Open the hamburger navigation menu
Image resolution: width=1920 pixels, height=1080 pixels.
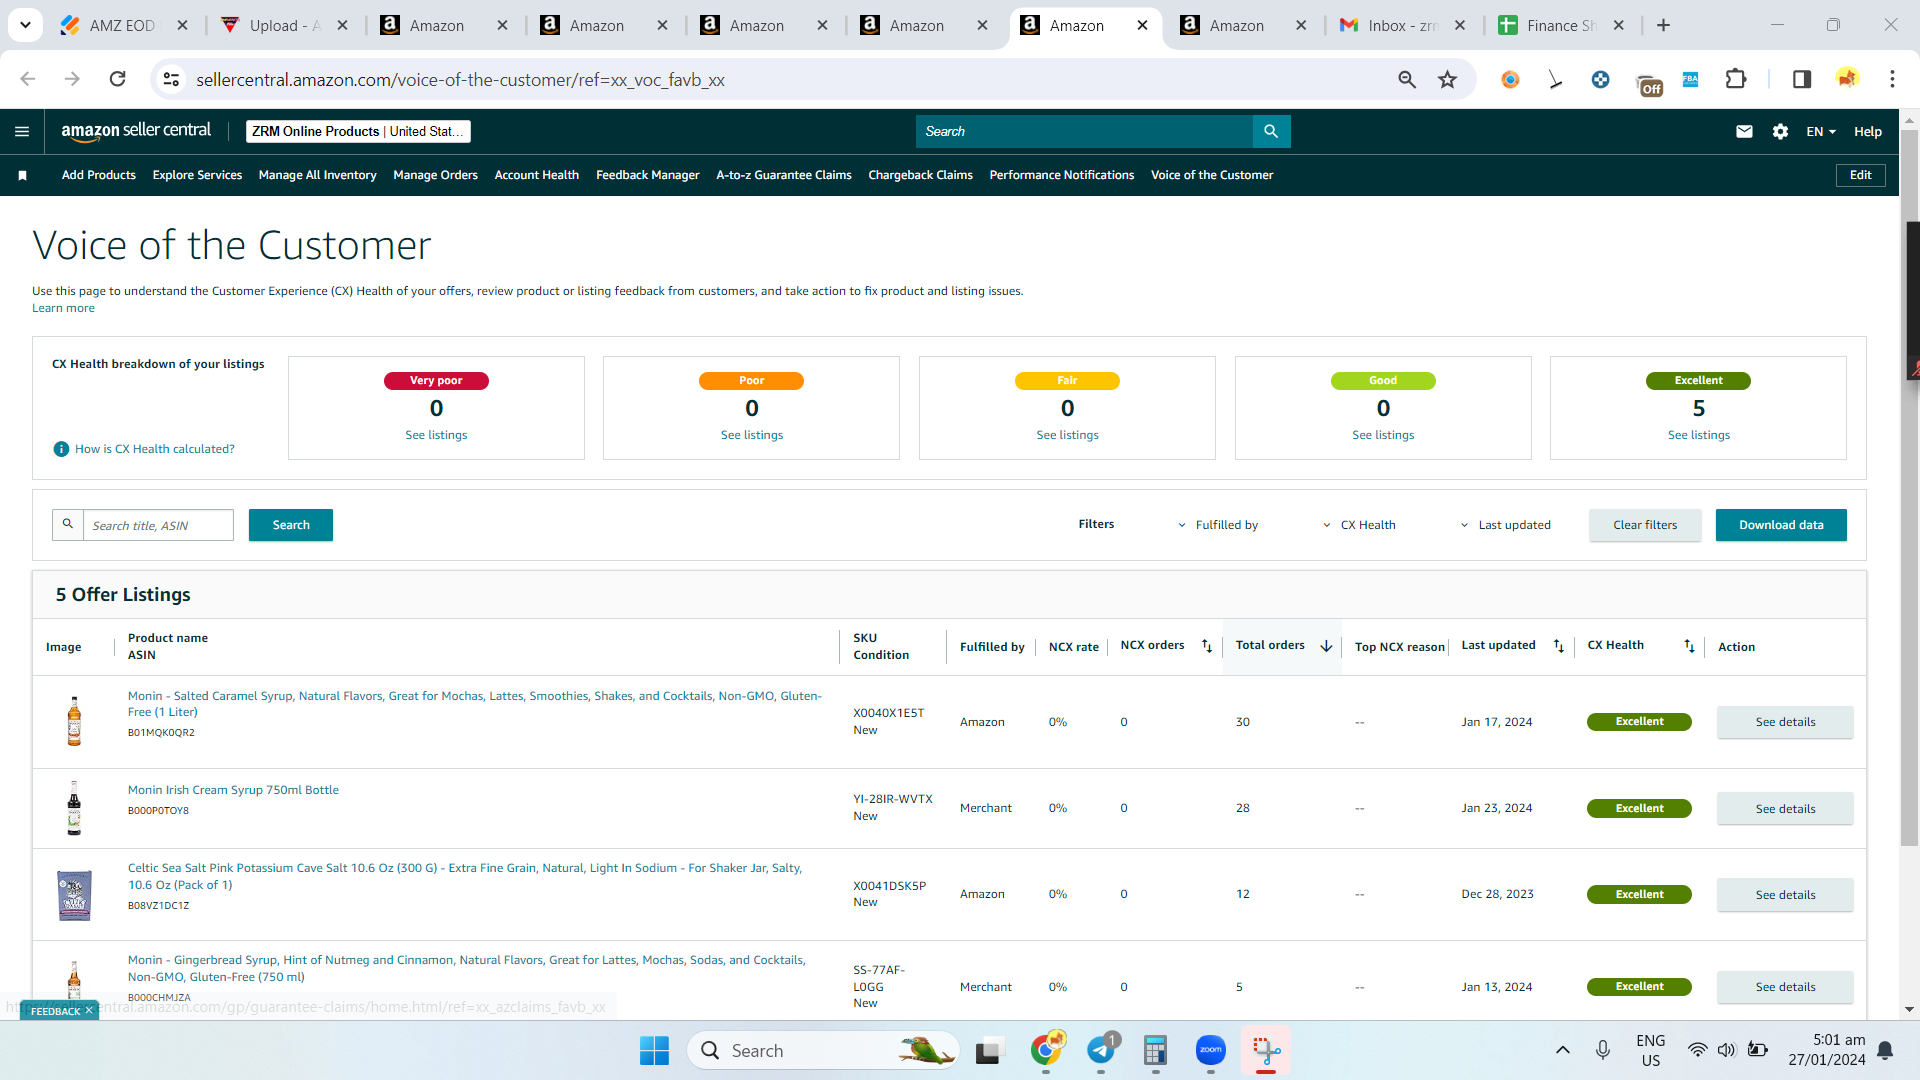coord(22,131)
